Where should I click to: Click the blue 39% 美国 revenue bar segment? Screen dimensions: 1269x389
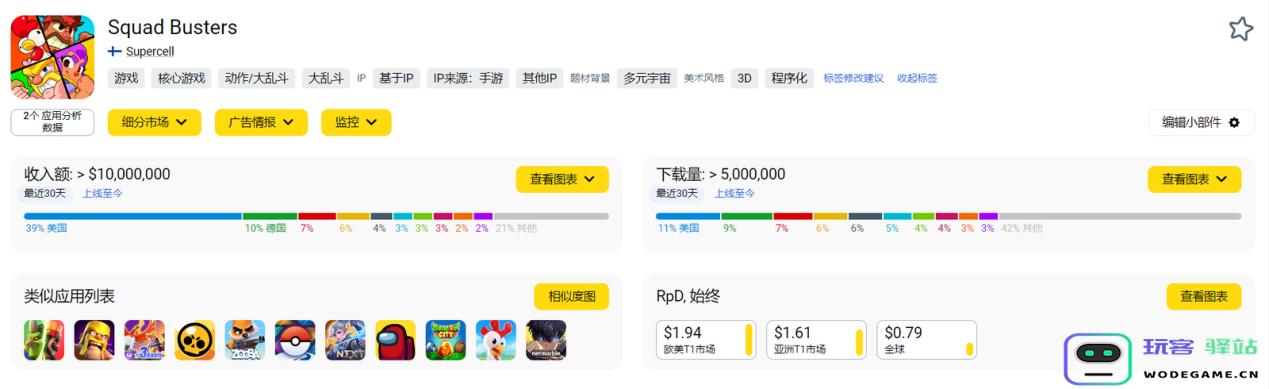[133, 216]
